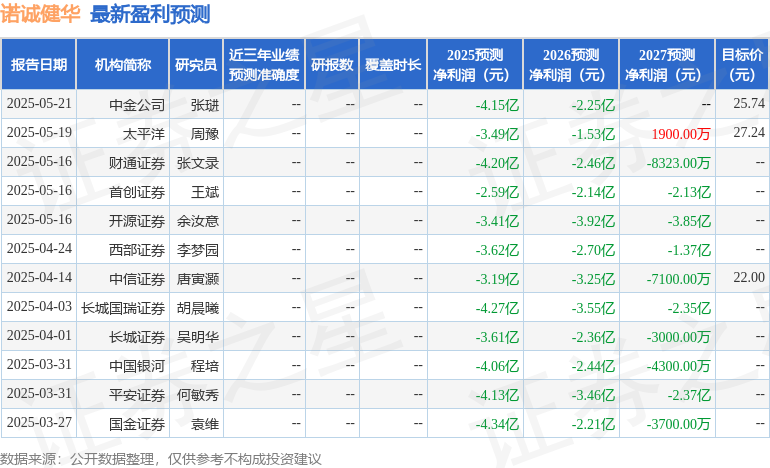Select analyst 袁维
The image size is (770, 468).
point(205,423)
